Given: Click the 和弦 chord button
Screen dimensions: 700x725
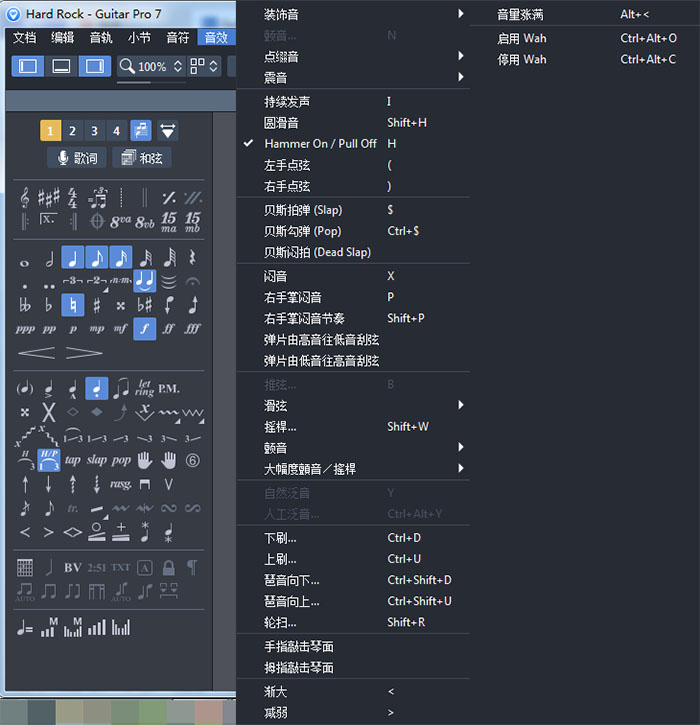Looking at the screenshot, I should 141,158.
